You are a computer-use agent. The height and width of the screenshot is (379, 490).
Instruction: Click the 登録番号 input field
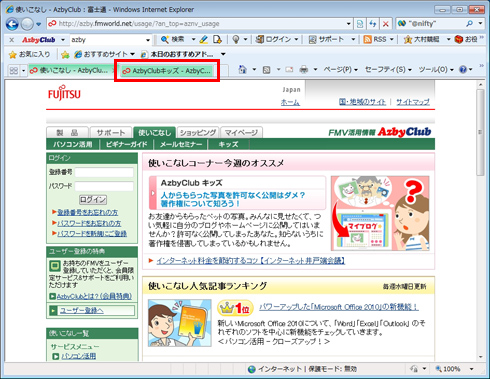pos(104,172)
